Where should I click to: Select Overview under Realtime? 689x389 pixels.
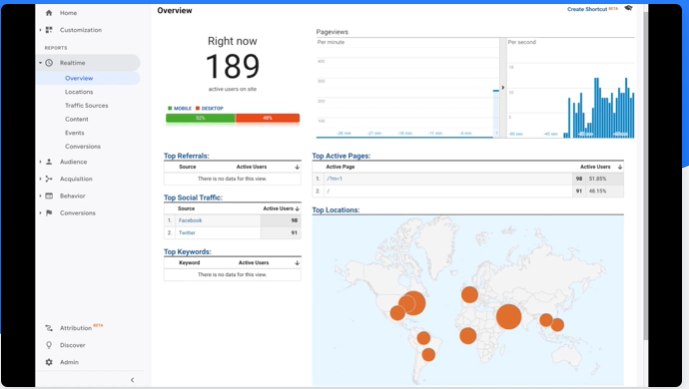coord(79,78)
